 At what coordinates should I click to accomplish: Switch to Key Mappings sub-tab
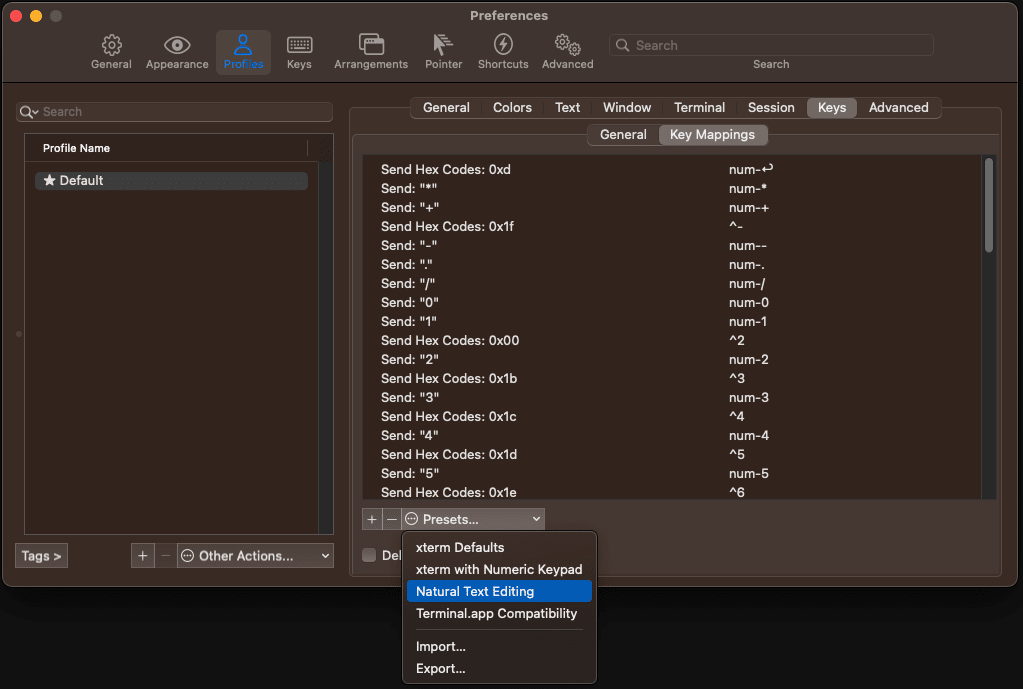pyautogui.click(x=712, y=134)
